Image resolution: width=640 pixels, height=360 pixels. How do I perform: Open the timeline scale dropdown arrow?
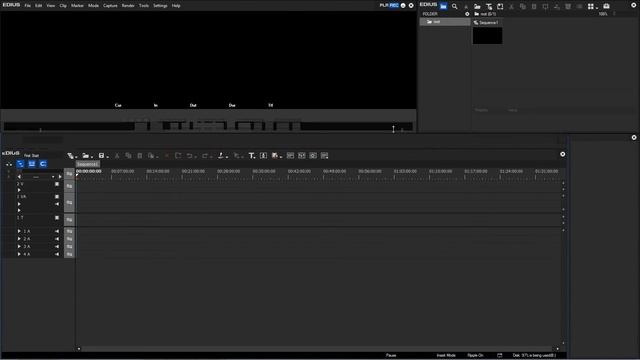[x=53, y=177]
